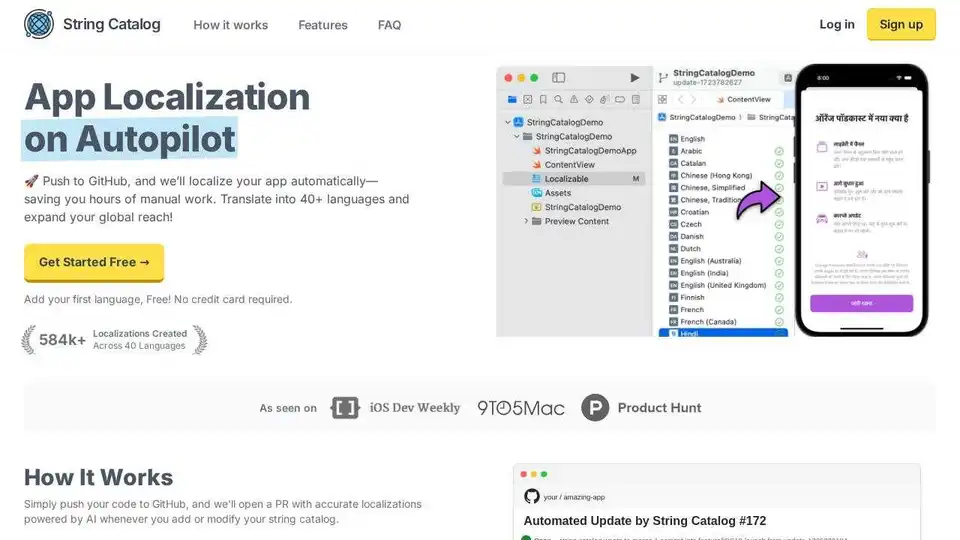Select the Xcode source control navigator icon
Image resolution: width=960 pixels, height=540 pixels.
click(x=528, y=99)
